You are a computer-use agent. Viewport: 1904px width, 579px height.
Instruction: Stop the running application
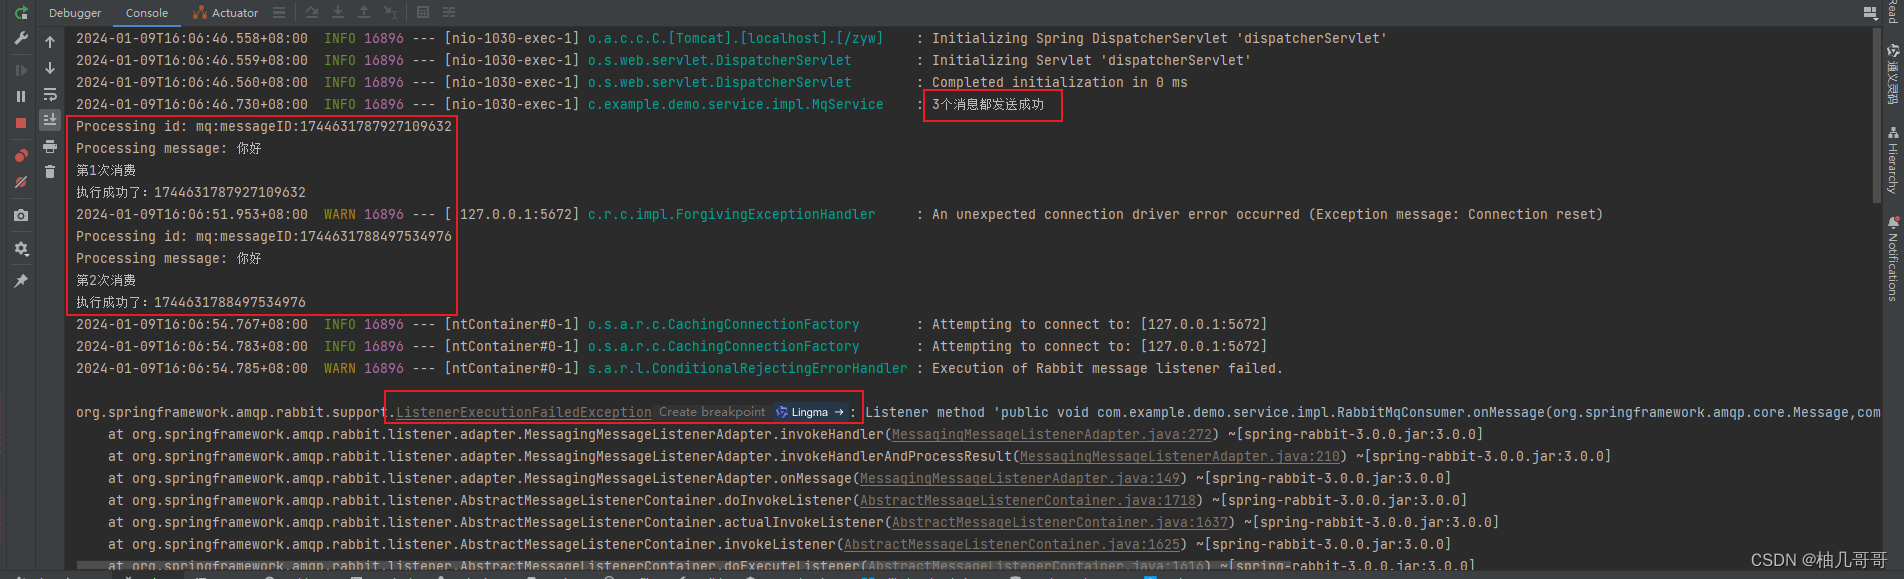[21, 123]
